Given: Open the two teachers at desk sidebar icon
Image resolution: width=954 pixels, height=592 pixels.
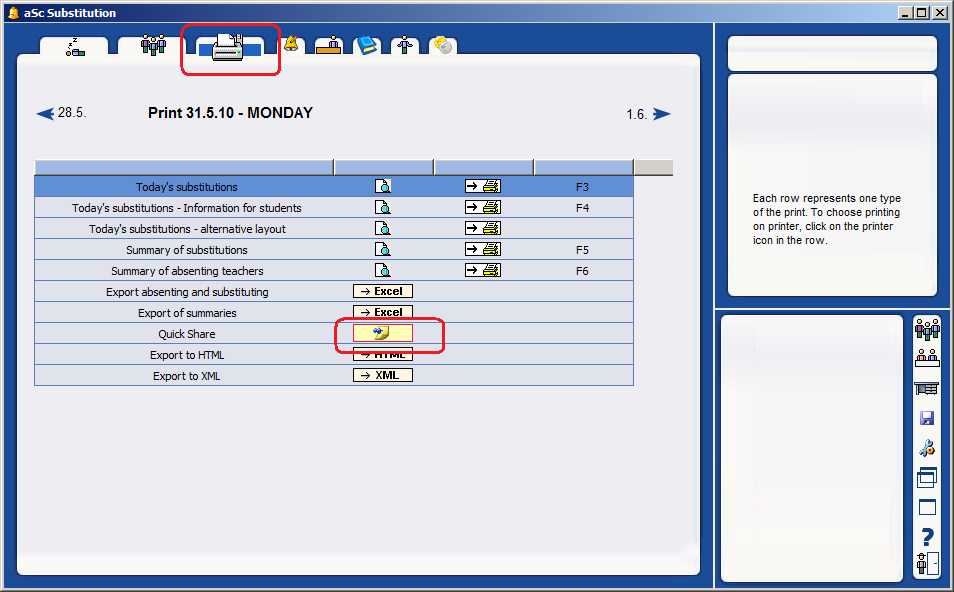Looking at the screenshot, I should pos(927,358).
